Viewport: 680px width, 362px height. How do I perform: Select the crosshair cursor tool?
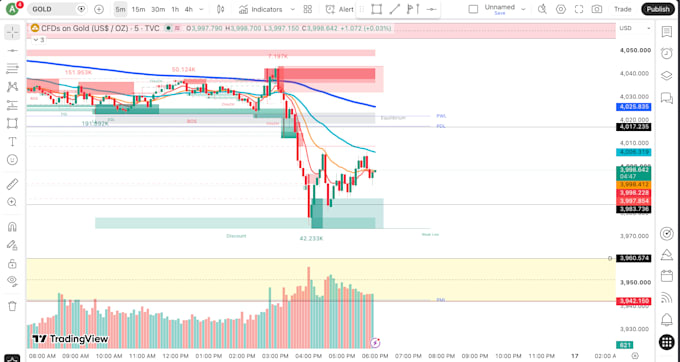coord(12,33)
